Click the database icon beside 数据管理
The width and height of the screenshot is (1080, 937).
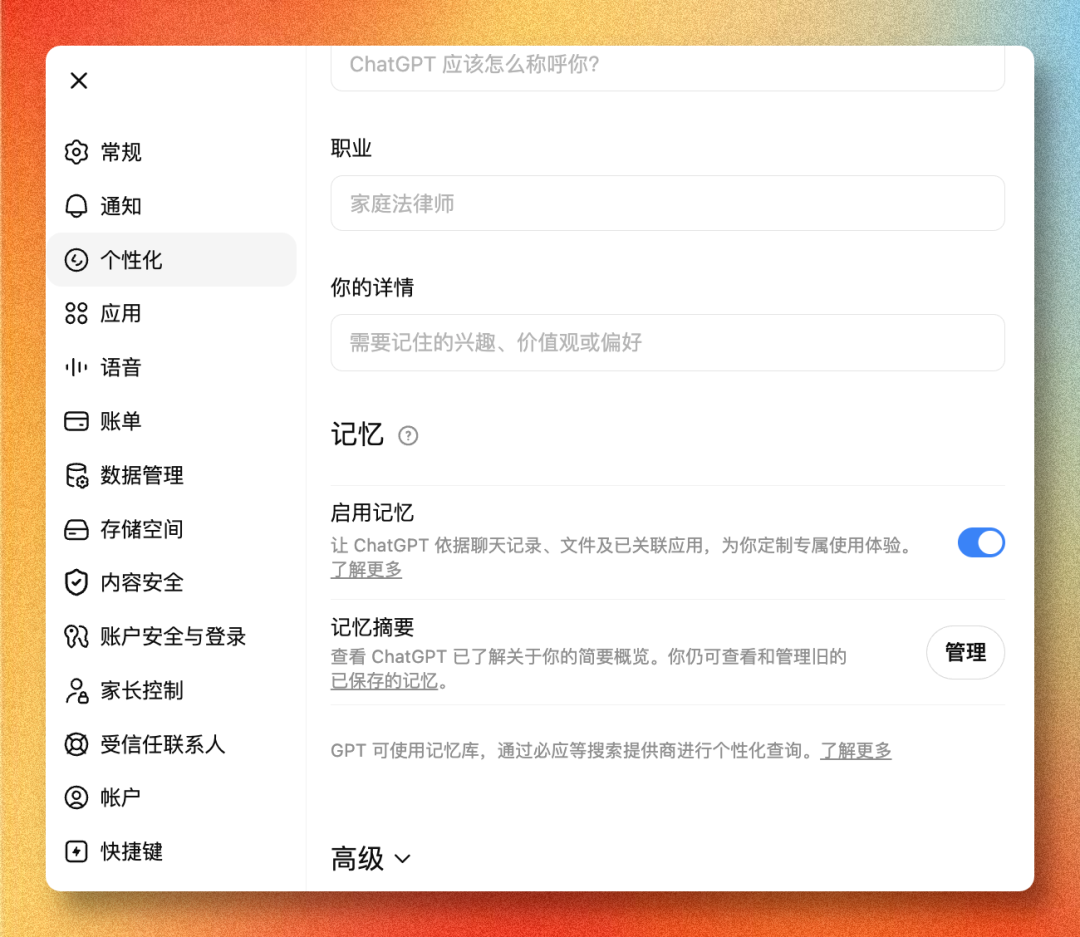pos(76,475)
